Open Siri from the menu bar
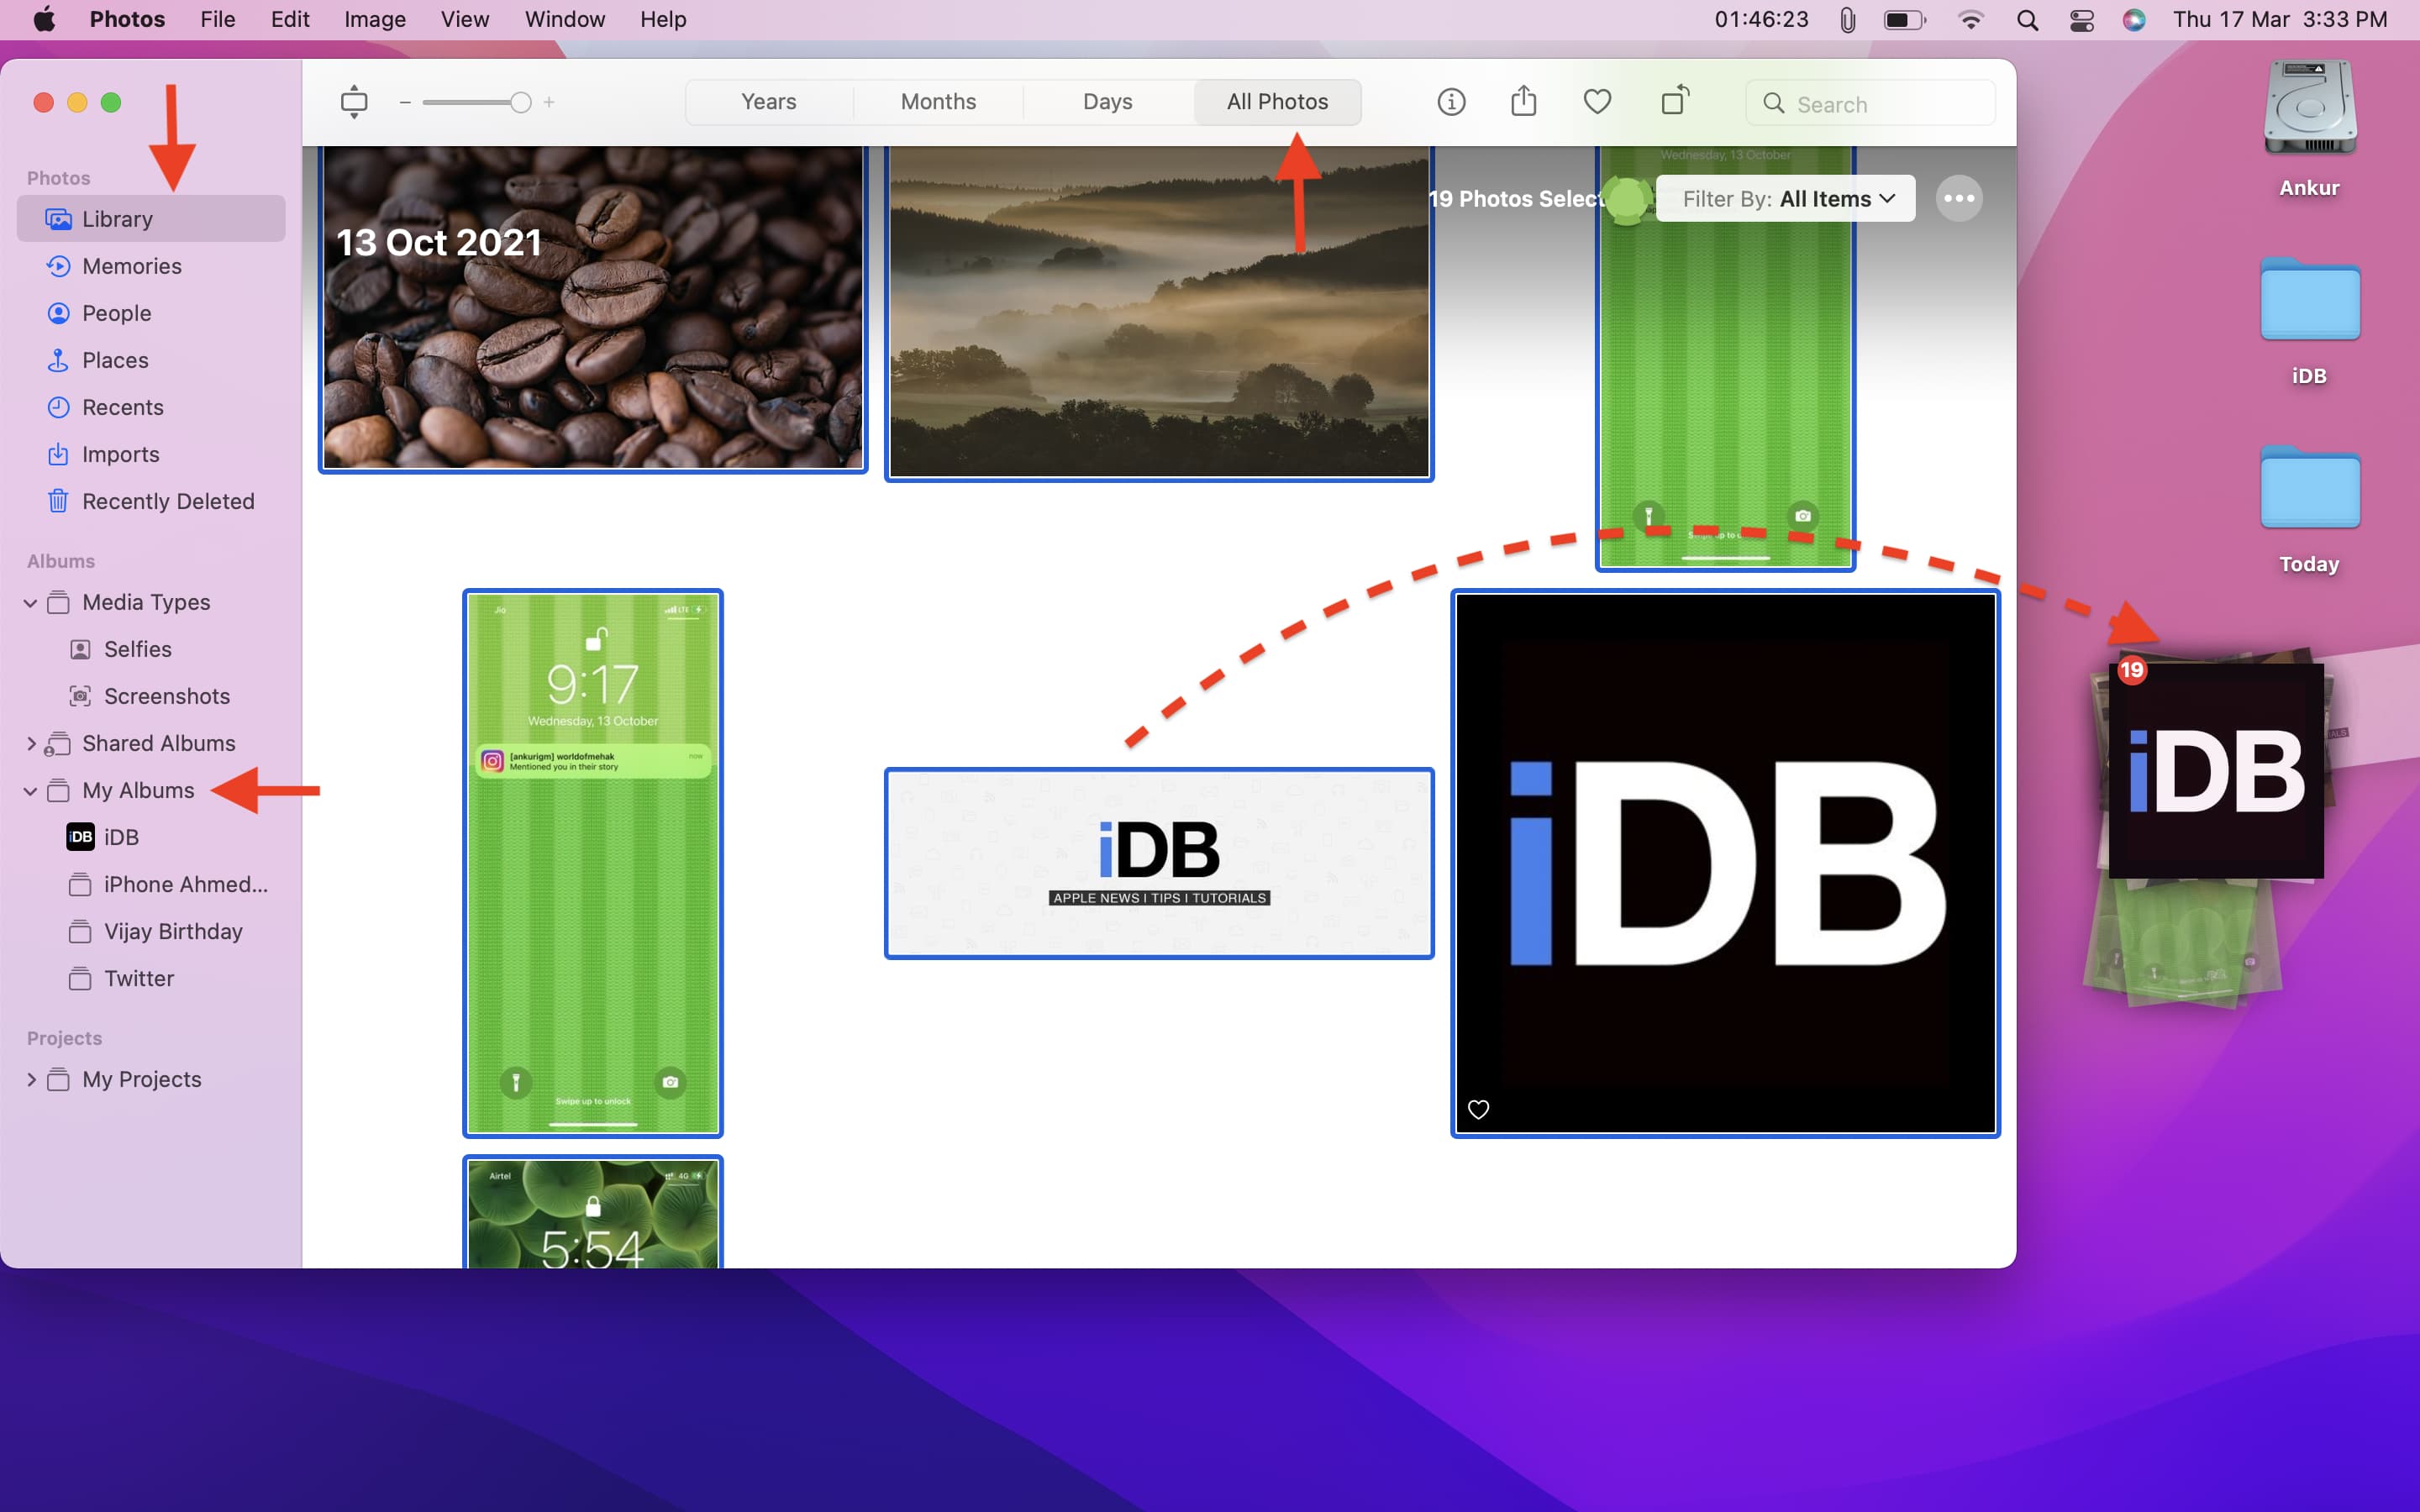This screenshot has width=2420, height=1512. tap(2134, 20)
